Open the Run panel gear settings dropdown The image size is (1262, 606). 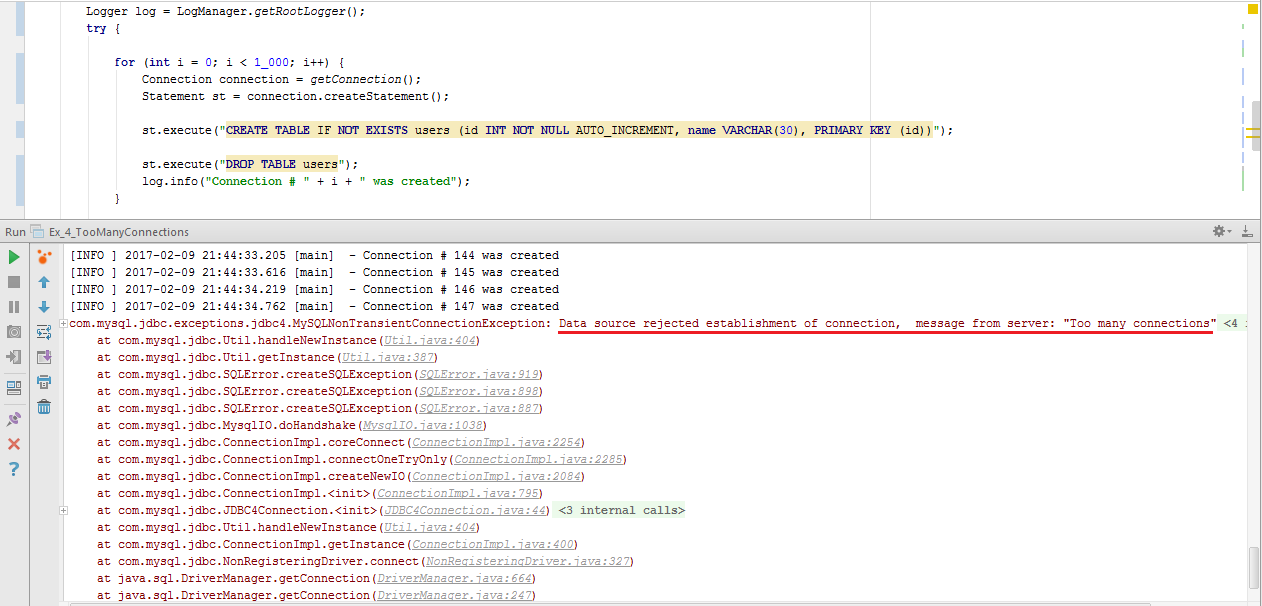pyautogui.click(x=1221, y=231)
